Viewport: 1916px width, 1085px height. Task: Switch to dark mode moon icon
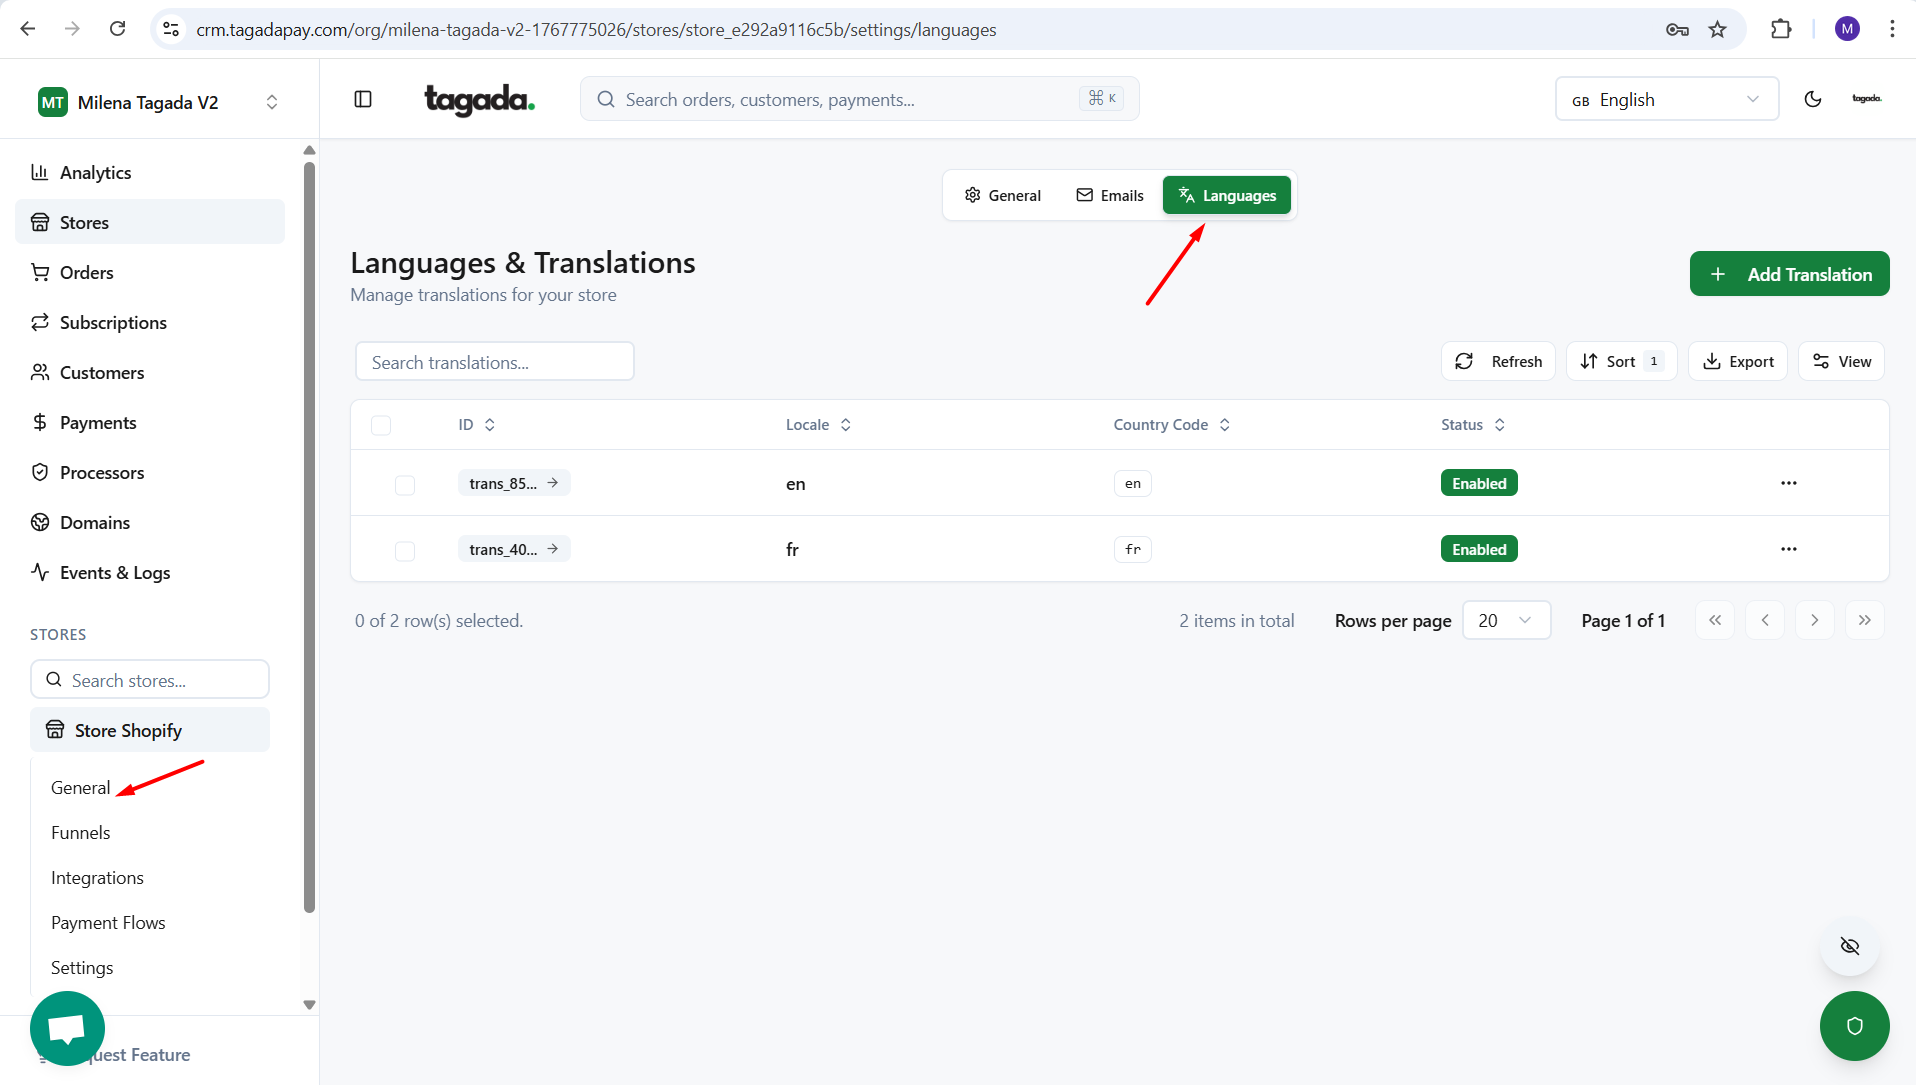coord(1812,99)
